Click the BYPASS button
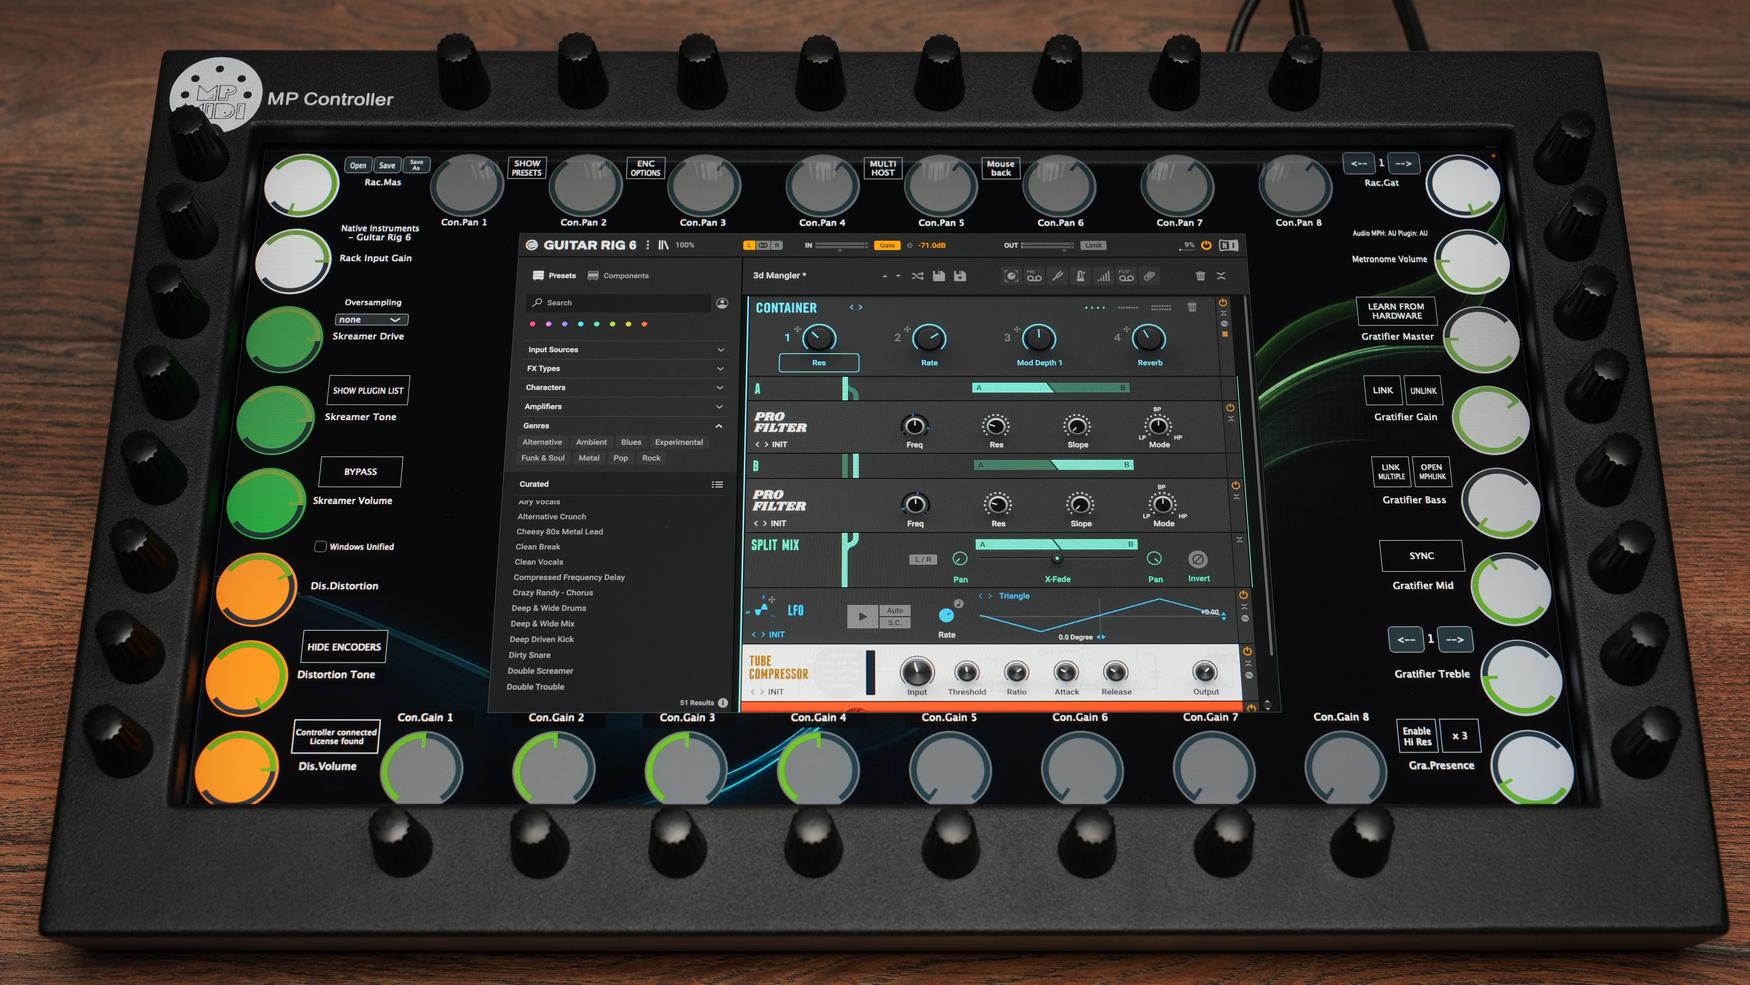The width and height of the screenshot is (1750, 985). (360, 472)
